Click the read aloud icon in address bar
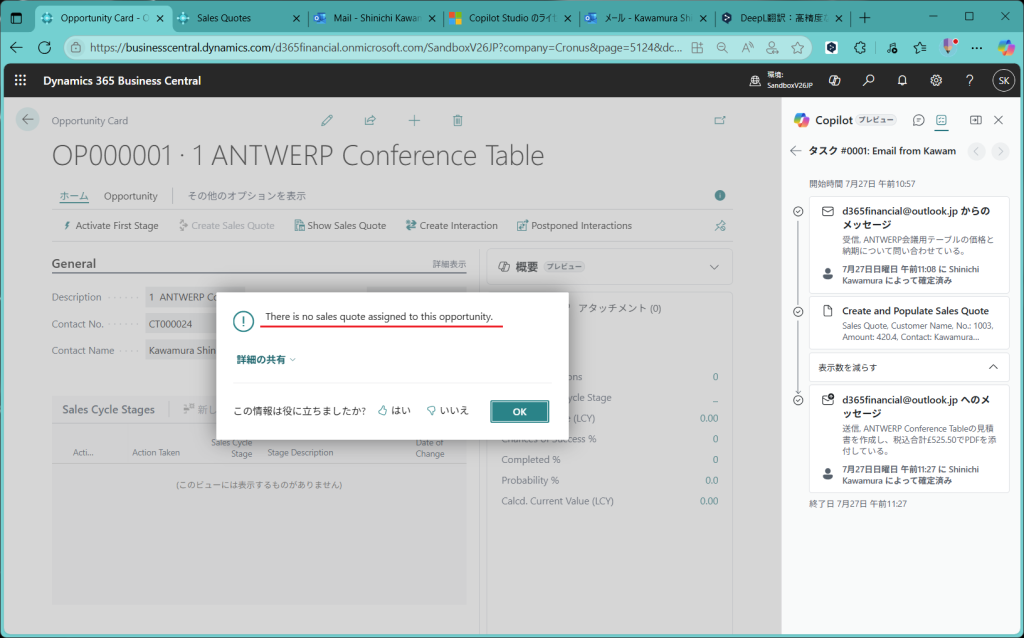The image size is (1024, 638). coord(747,47)
